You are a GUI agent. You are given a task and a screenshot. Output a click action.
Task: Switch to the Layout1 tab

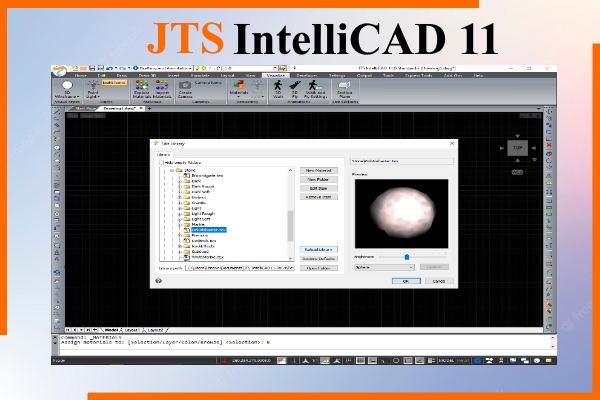(x=132, y=330)
